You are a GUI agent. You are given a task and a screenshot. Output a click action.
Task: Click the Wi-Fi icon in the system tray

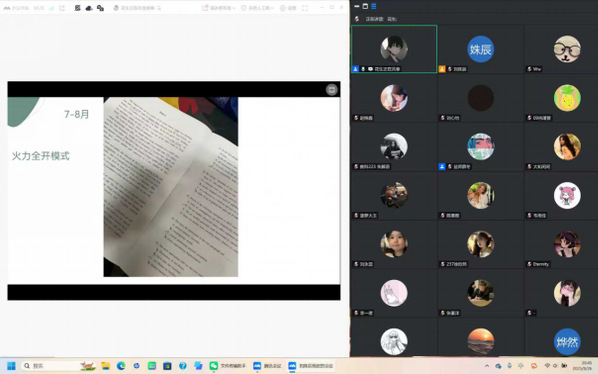[547, 366]
